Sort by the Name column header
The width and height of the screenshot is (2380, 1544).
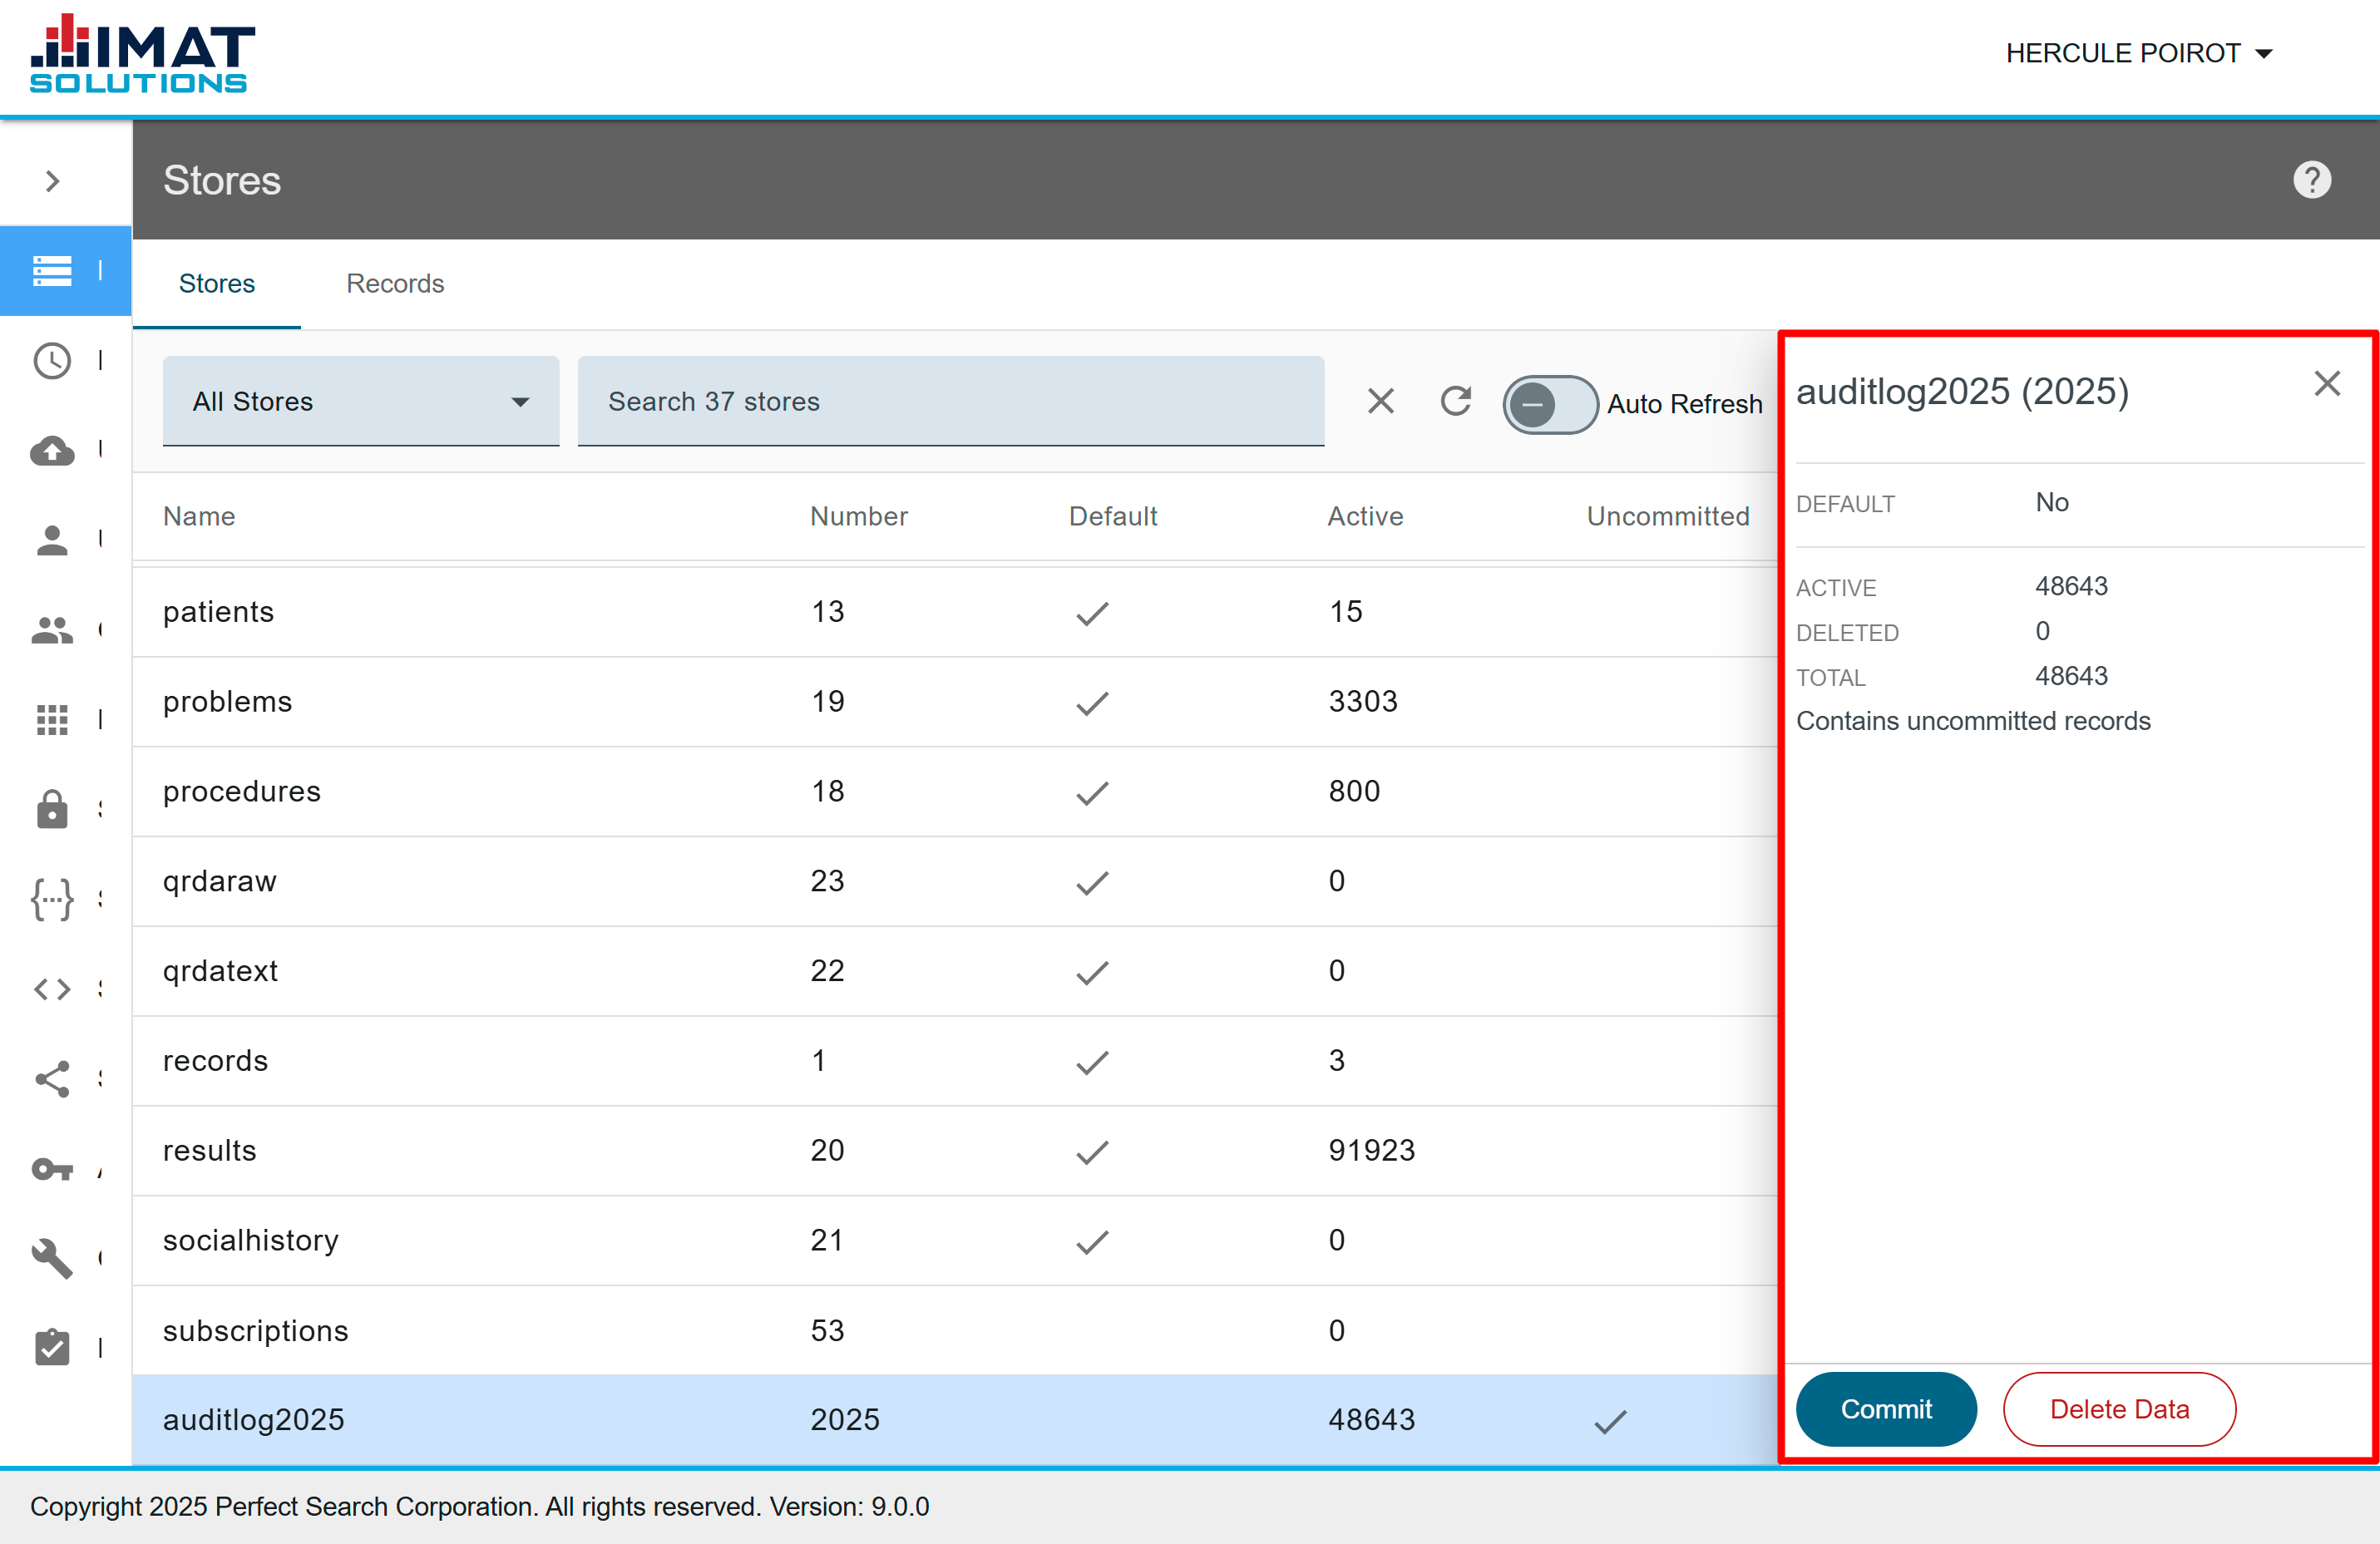(199, 516)
